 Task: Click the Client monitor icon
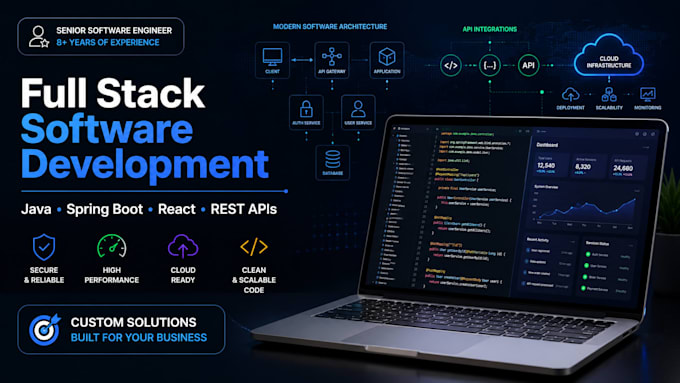click(x=272, y=57)
